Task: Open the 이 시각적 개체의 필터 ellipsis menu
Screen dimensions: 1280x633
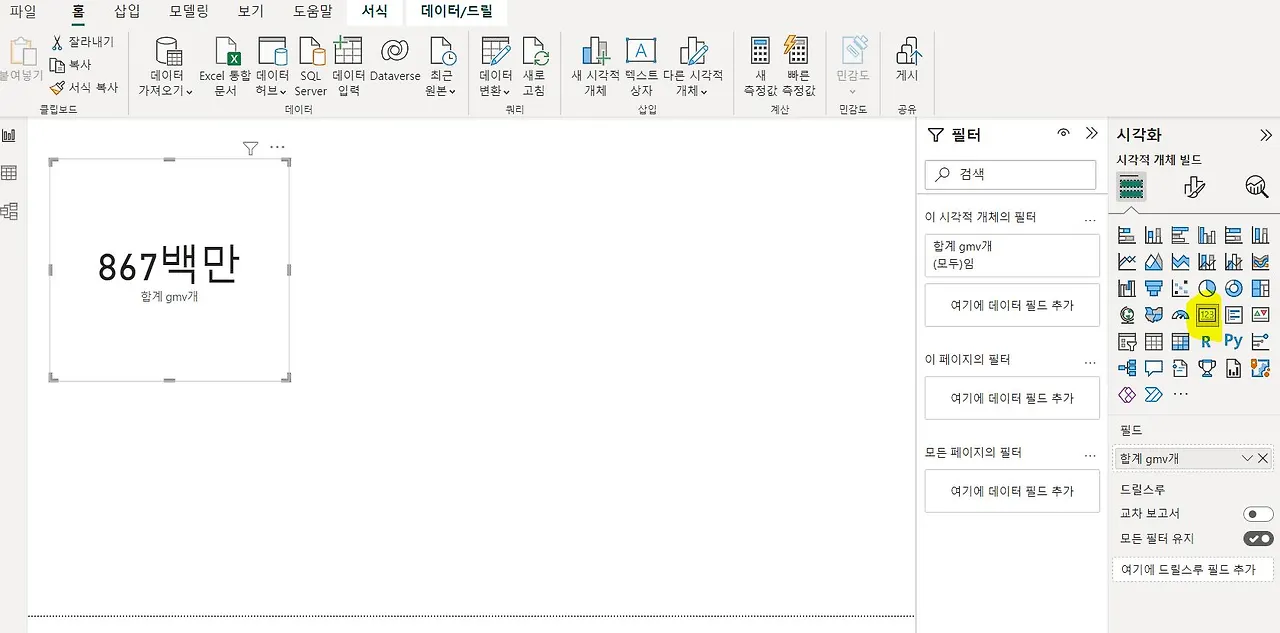Action: (x=1090, y=218)
